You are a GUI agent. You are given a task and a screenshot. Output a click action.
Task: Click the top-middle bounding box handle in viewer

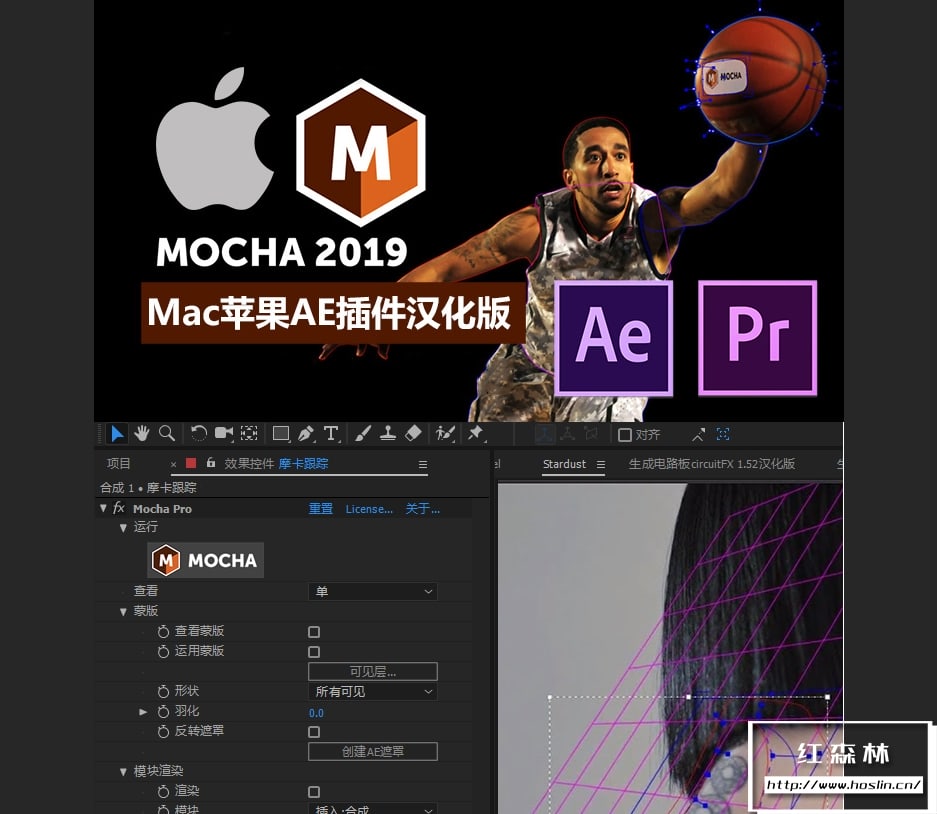(688, 697)
